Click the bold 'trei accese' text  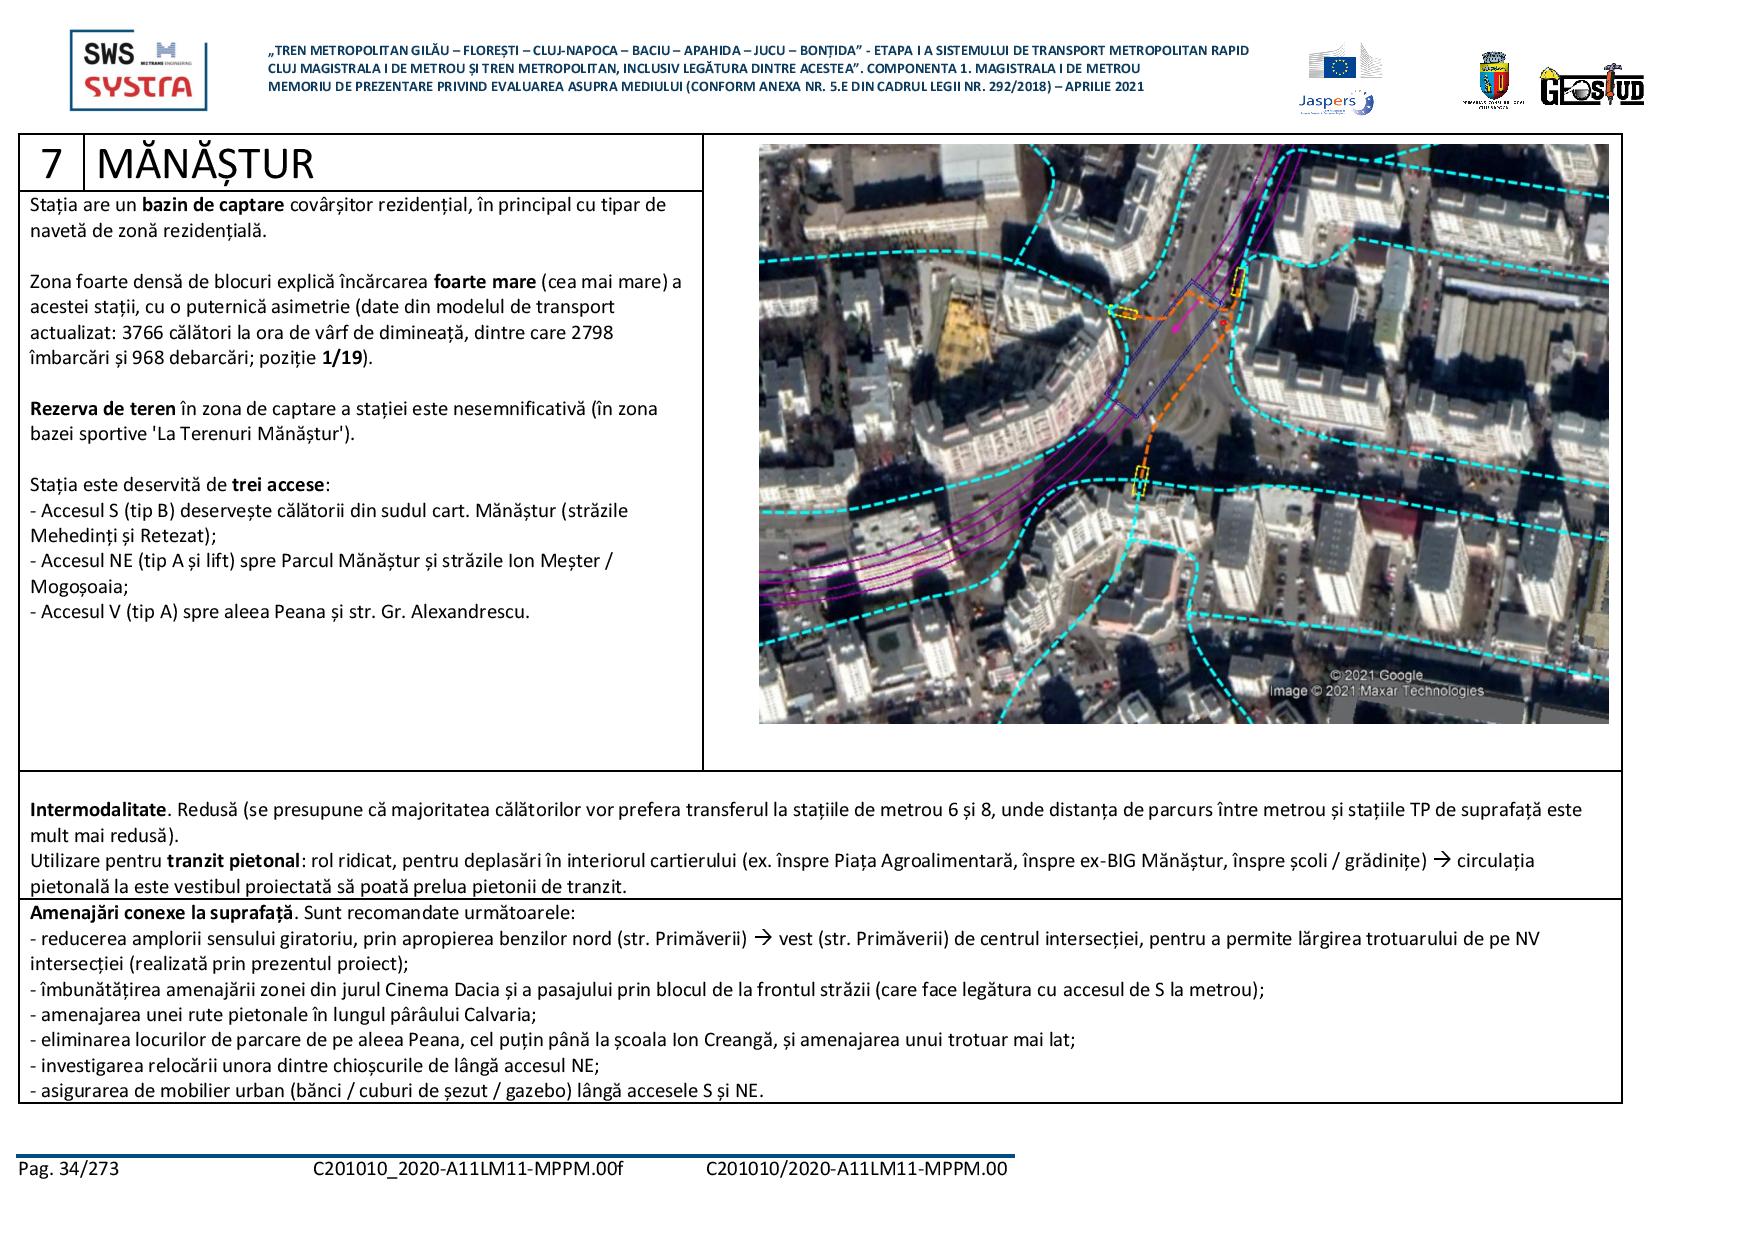[x=278, y=485]
